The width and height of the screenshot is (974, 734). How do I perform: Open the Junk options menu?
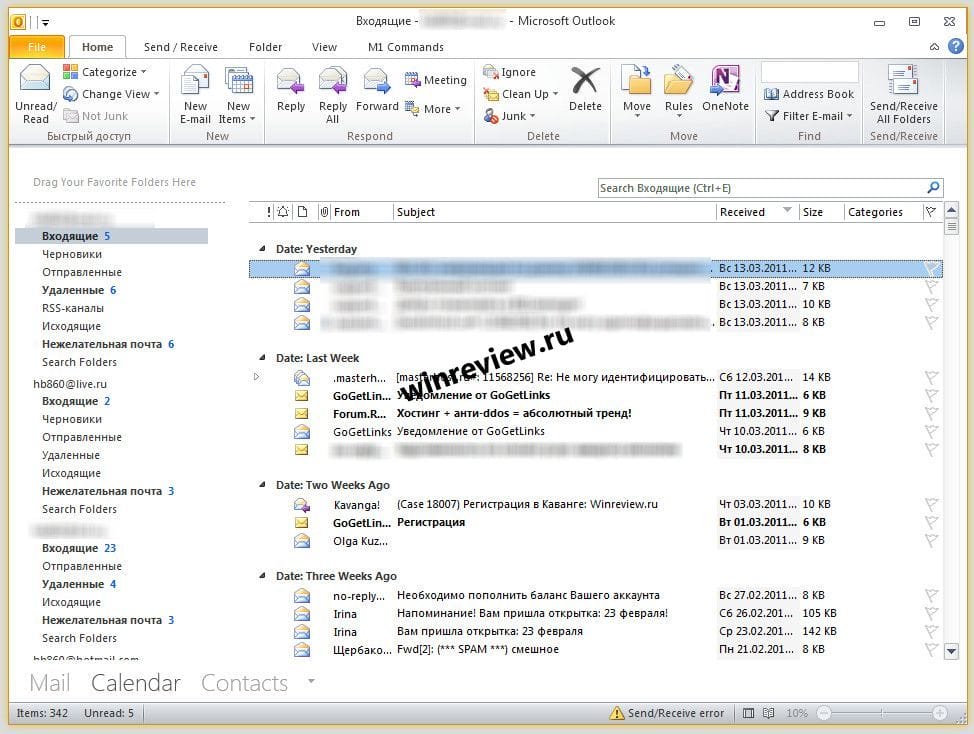509,116
